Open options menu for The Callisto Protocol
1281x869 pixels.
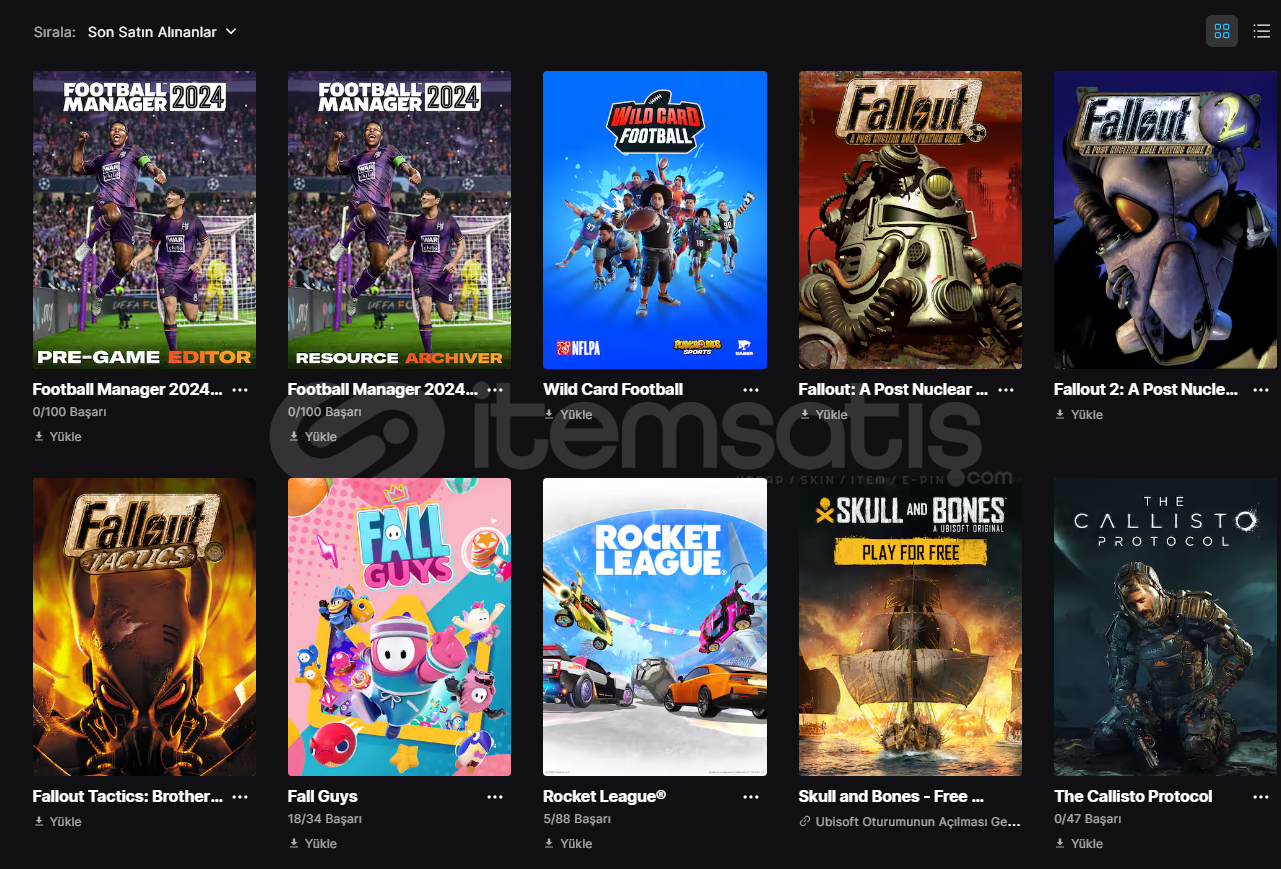point(1261,797)
